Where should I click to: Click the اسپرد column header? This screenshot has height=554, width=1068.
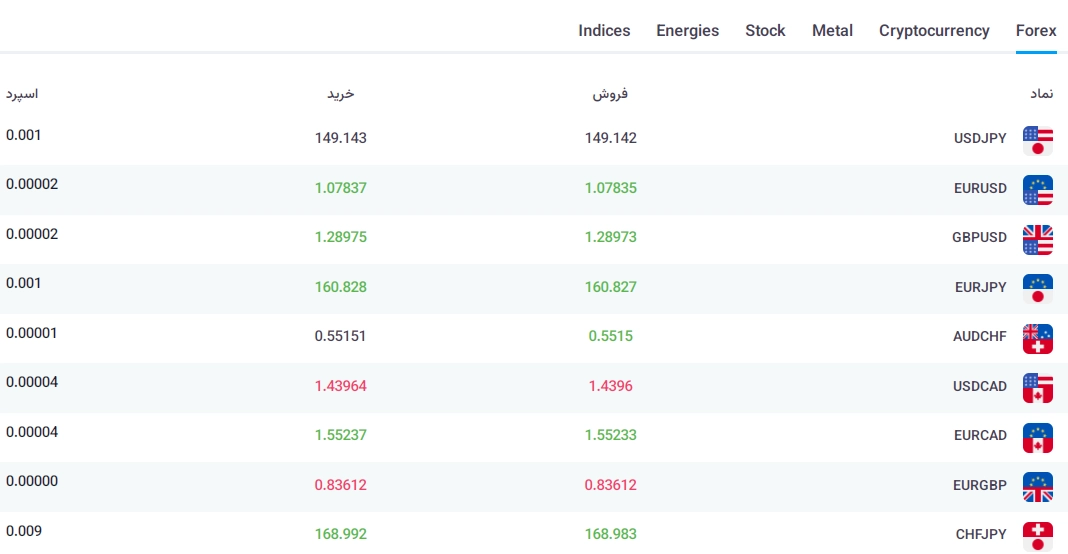tap(22, 94)
